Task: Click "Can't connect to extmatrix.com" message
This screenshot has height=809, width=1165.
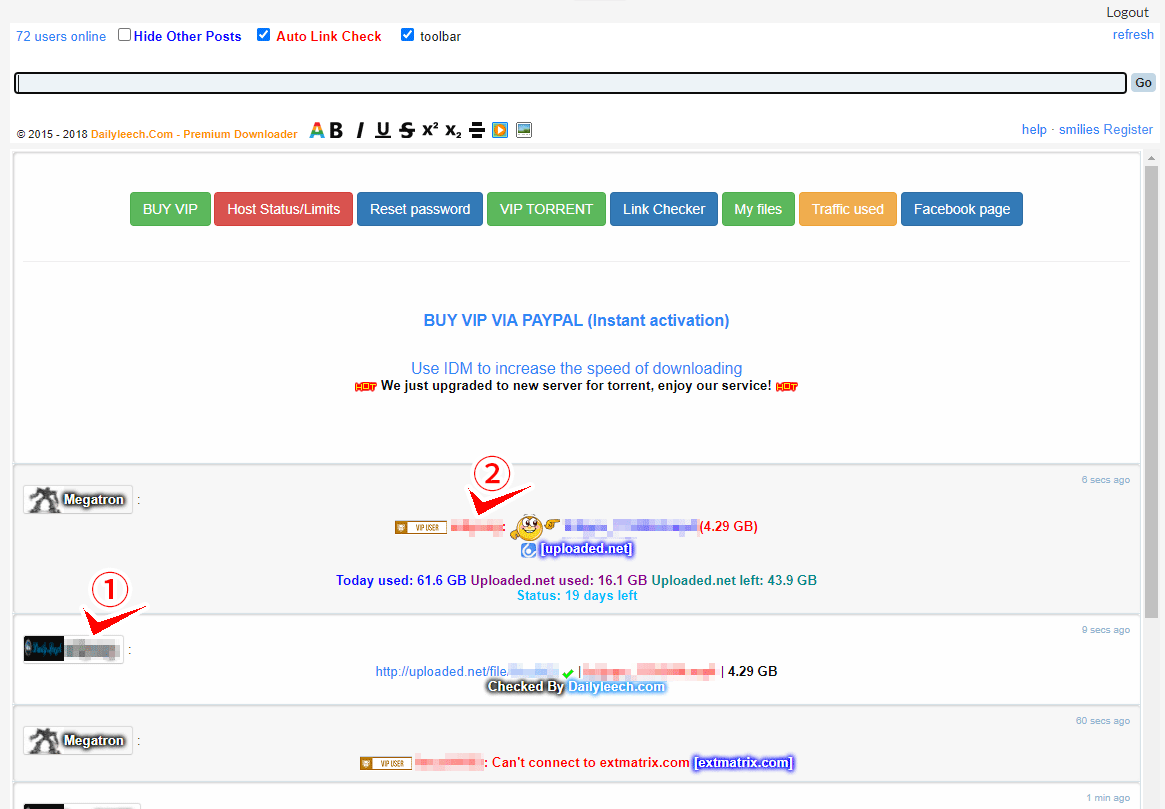Action: click(x=591, y=763)
